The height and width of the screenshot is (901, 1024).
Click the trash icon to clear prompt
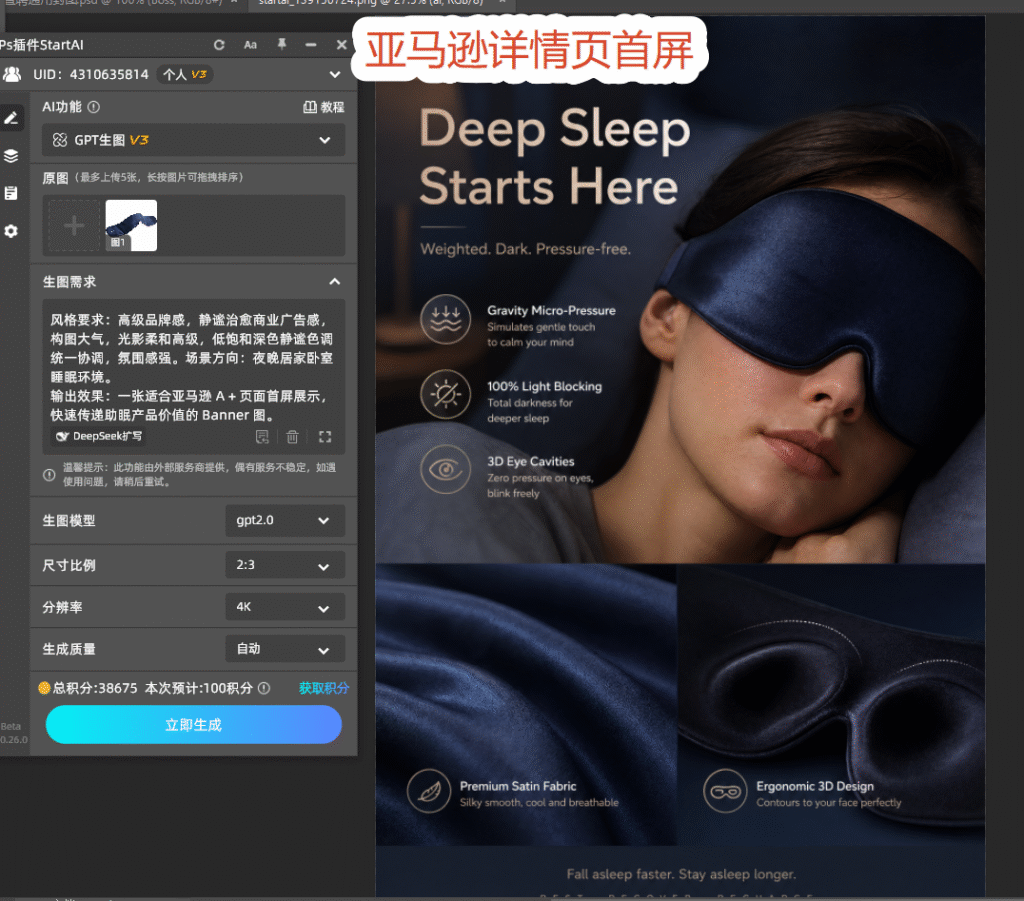pyautogui.click(x=293, y=437)
